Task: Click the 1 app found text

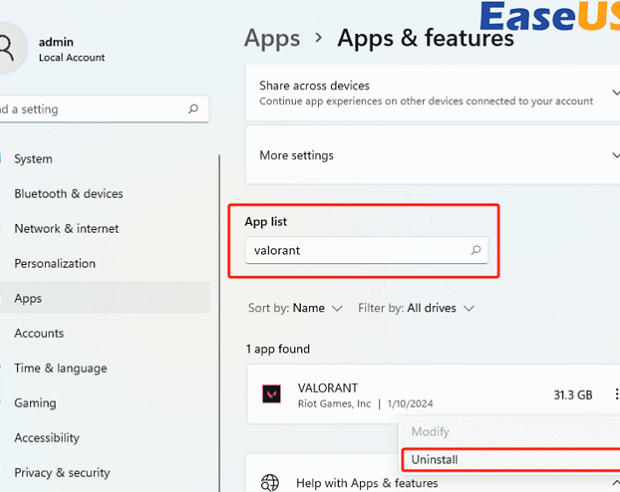Action: click(x=278, y=349)
